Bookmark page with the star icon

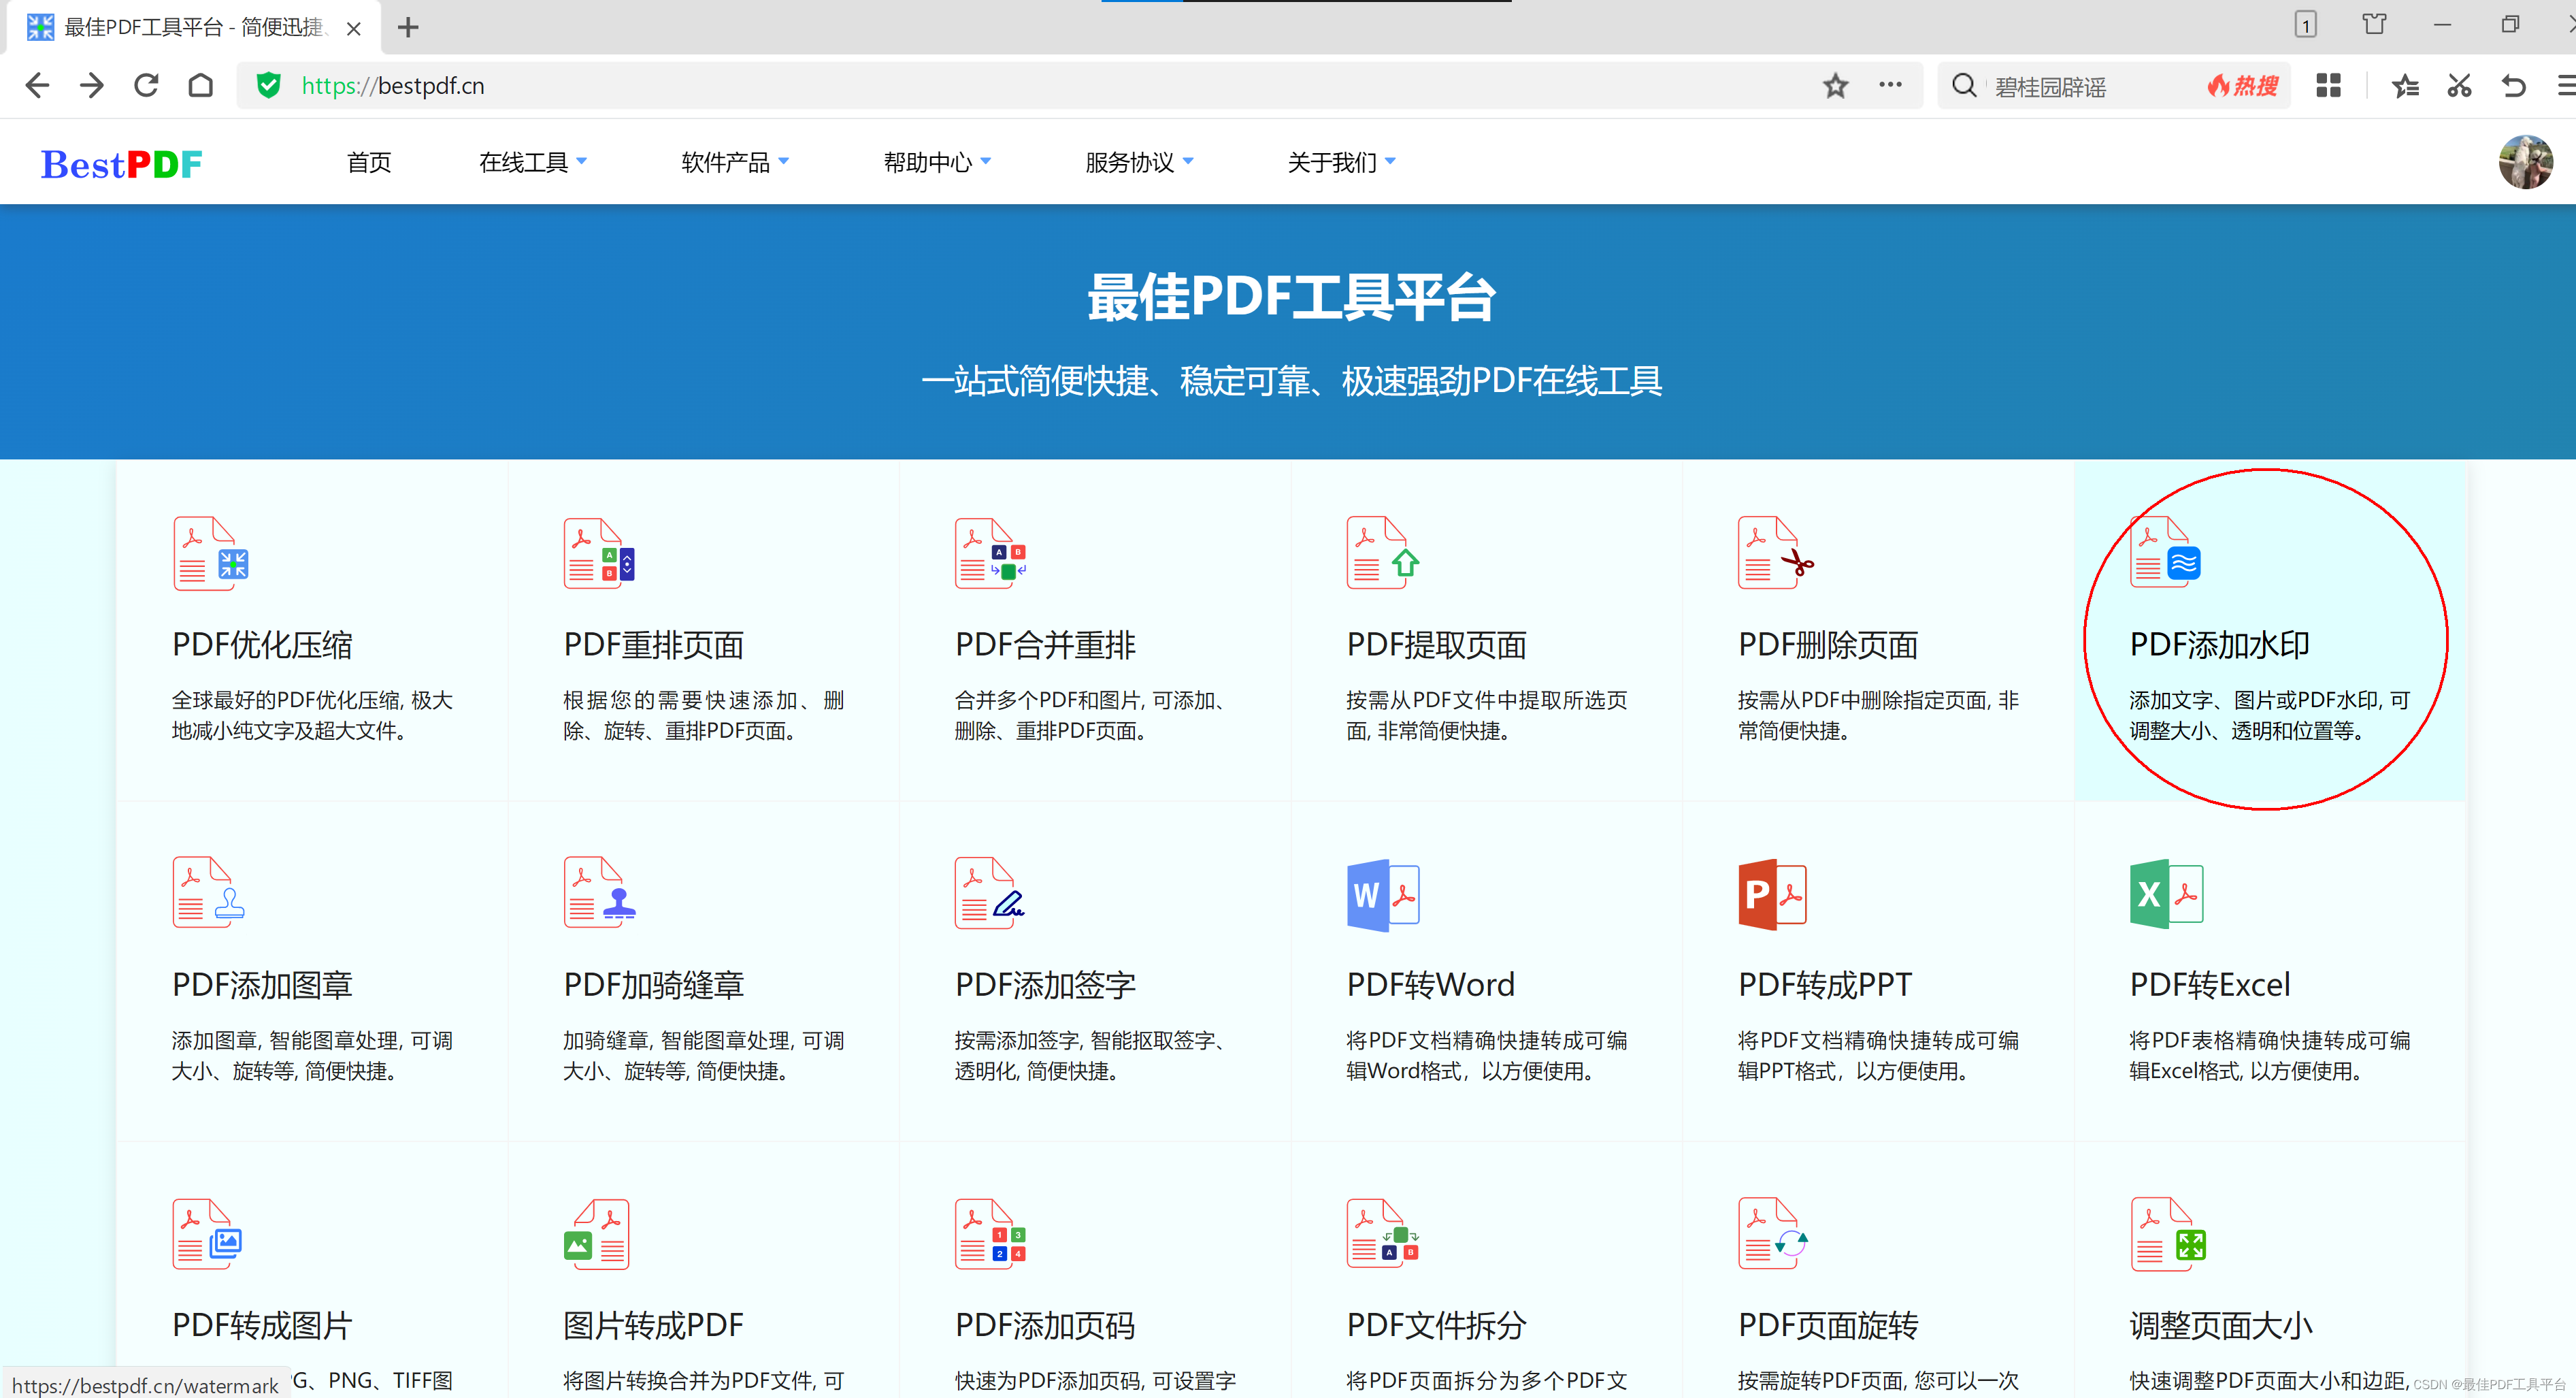pyautogui.click(x=1835, y=86)
